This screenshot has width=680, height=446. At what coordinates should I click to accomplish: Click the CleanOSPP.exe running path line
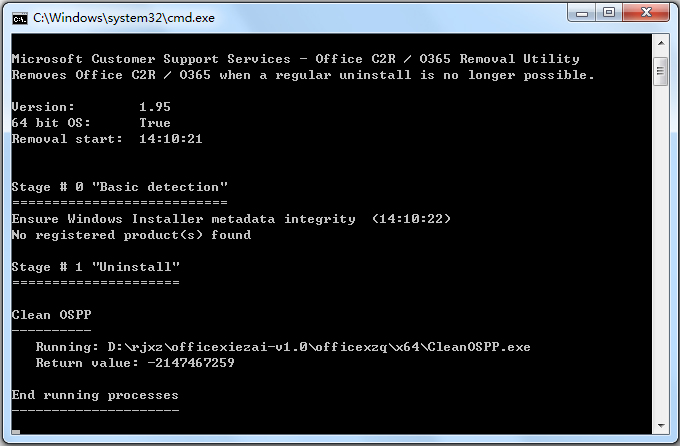(283, 347)
